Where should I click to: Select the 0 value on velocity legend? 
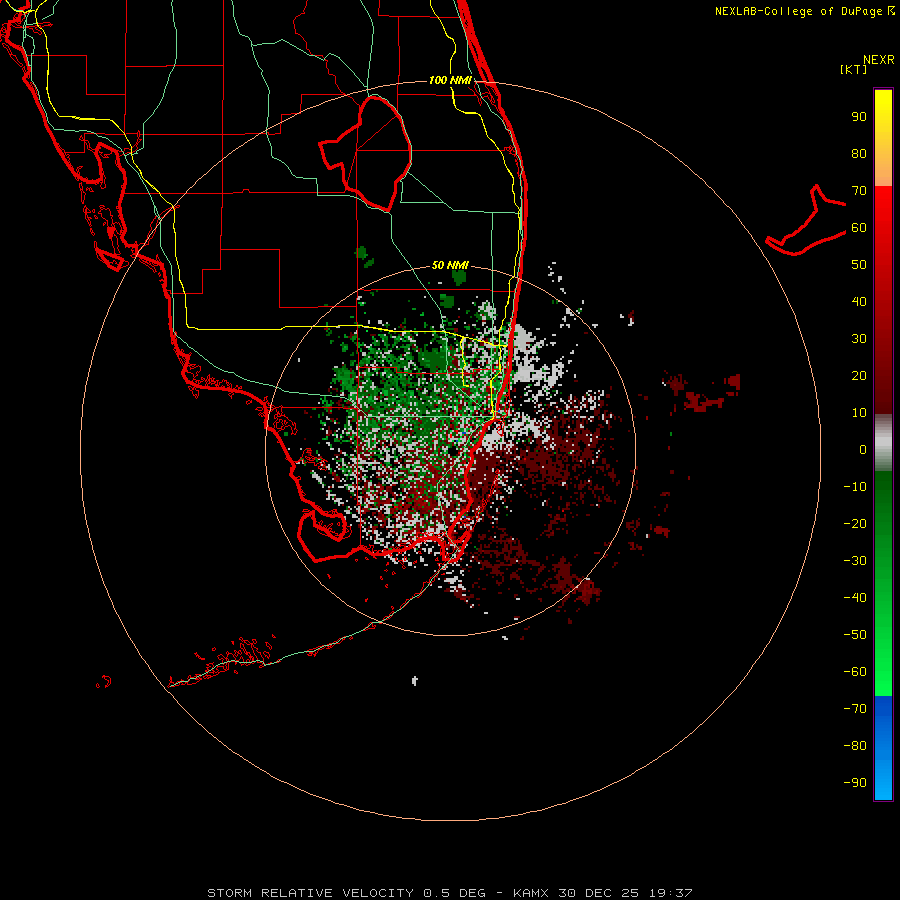[863, 450]
